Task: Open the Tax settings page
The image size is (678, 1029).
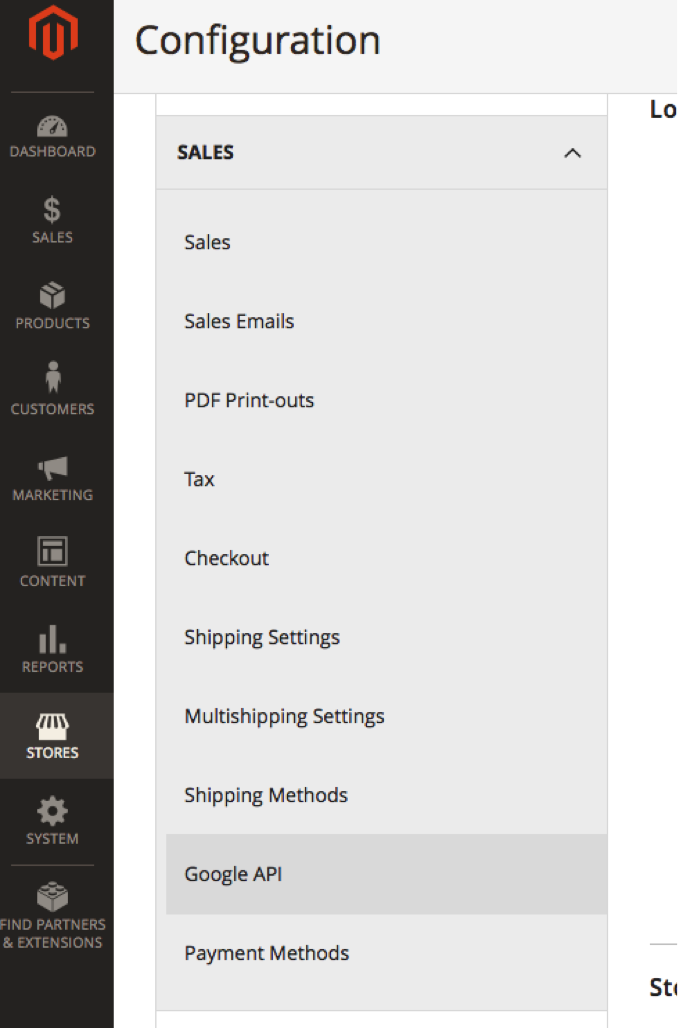Action: pos(199,479)
